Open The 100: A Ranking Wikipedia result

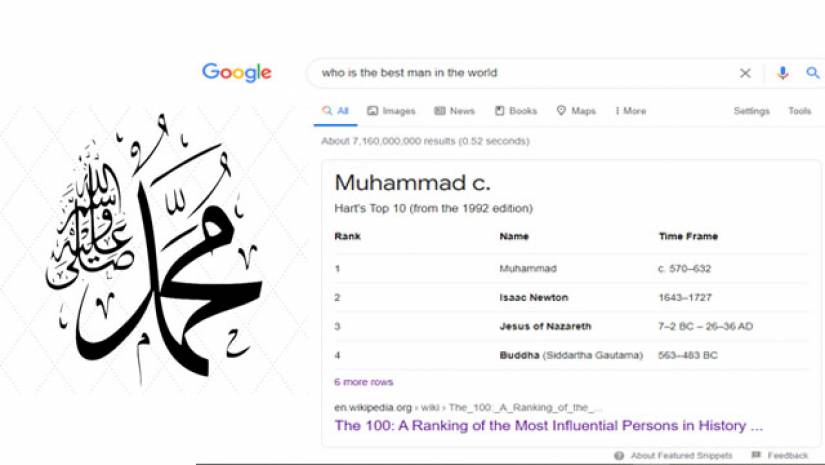[x=548, y=425]
